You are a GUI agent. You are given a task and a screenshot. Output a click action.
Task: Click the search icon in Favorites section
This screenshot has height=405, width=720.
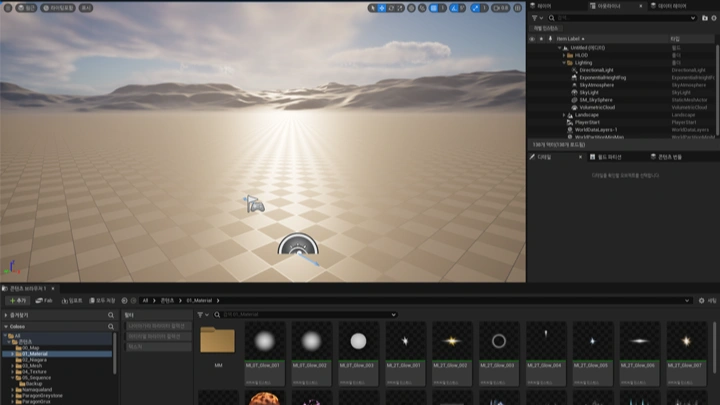click(111, 313)
